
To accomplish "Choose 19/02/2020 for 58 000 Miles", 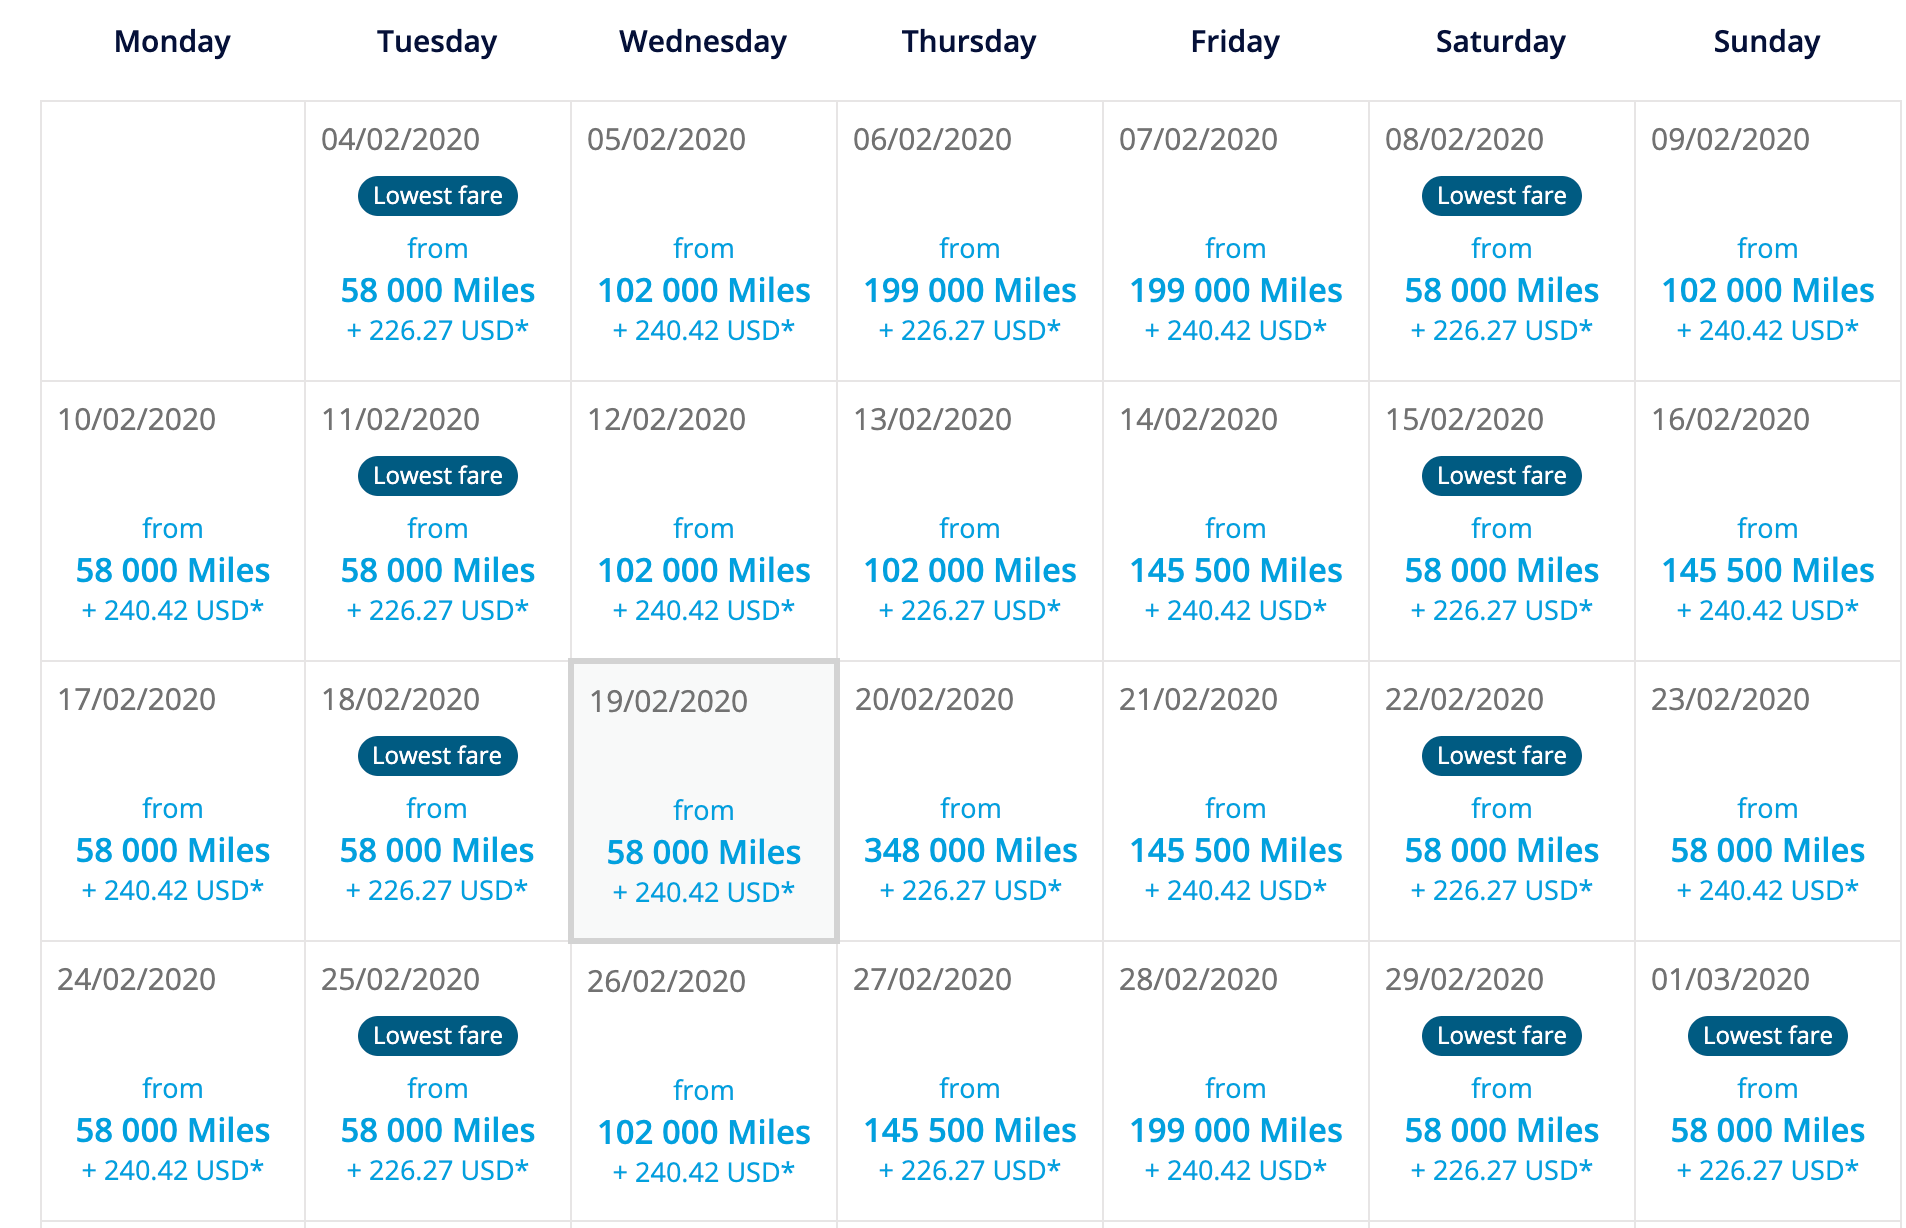I will [704, 801].
